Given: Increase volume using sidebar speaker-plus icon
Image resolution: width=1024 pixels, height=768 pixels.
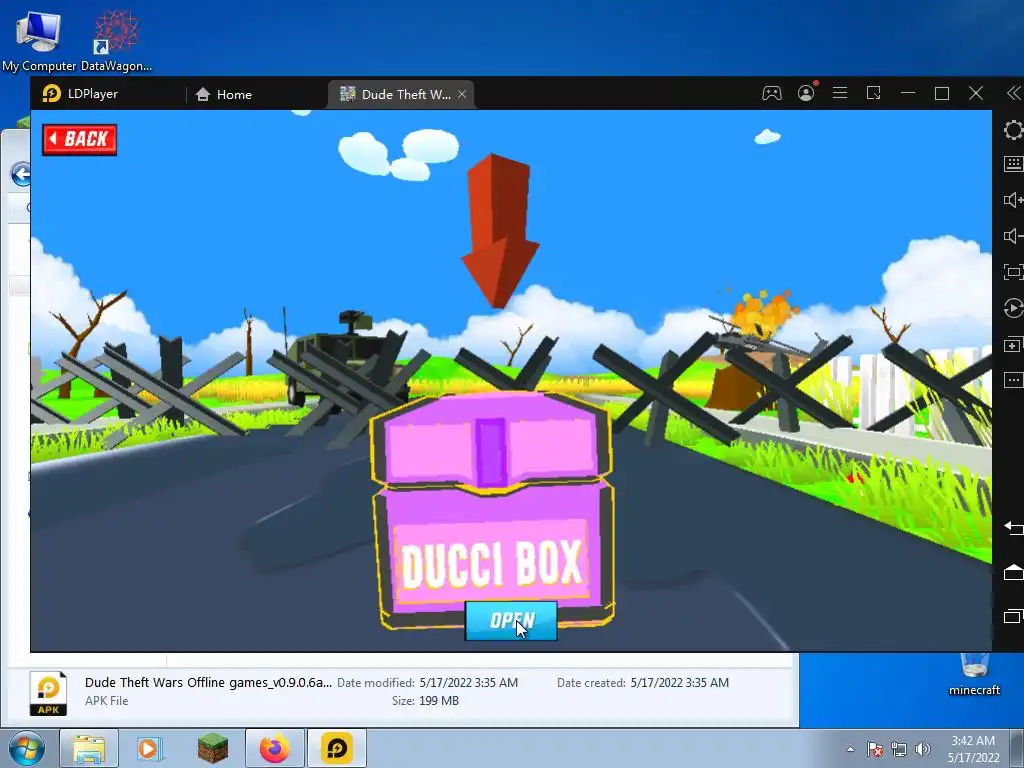Looking at the screenshot, I should click(1014, 200).
